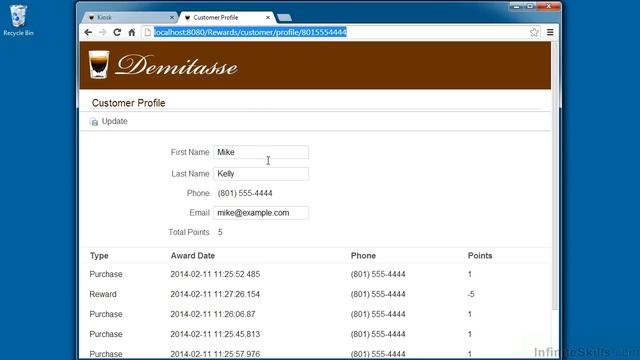Screen dimensions: 640x360
Task: Click the phone number beside Phone label
Action: [245, 193]
